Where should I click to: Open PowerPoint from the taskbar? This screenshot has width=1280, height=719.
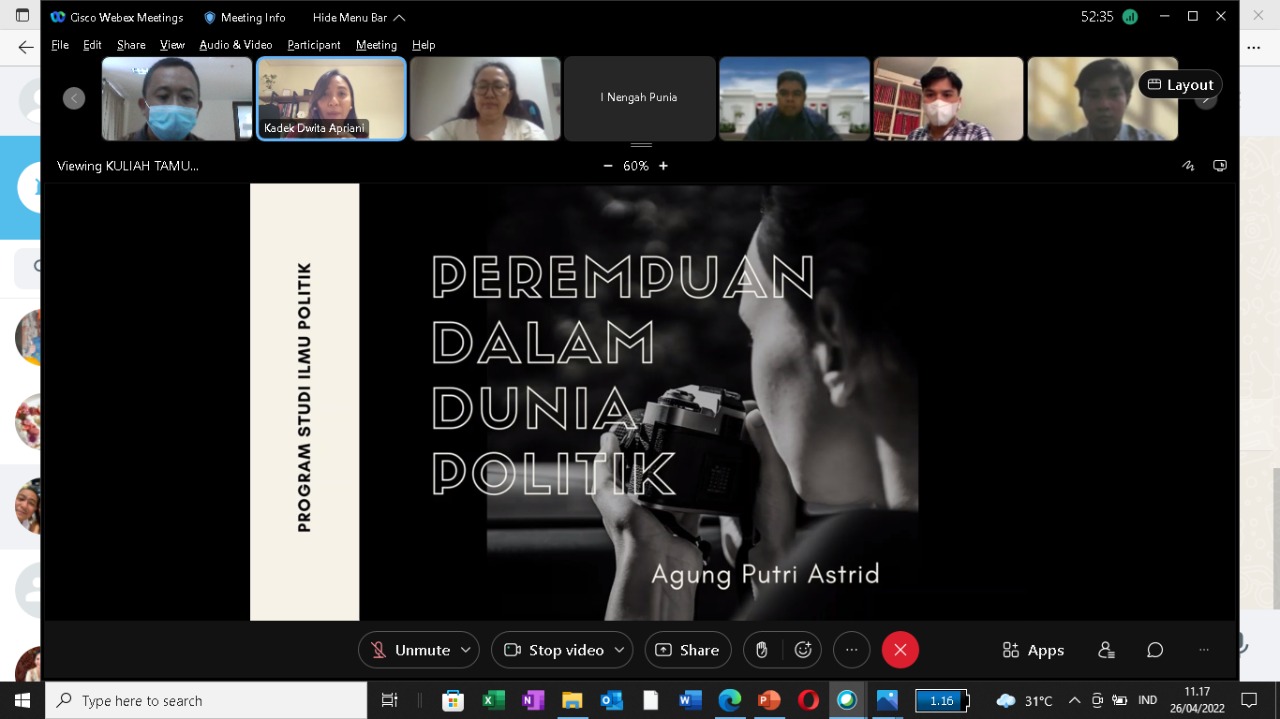click(769, 701)
